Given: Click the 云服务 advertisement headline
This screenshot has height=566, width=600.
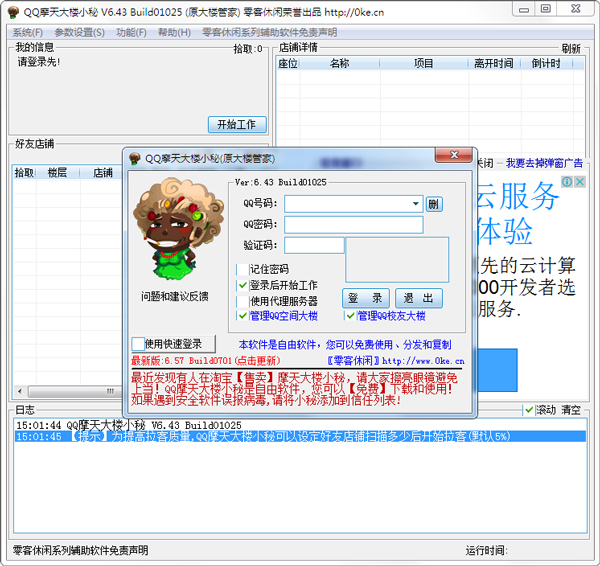Looking at the screenshot, I should pyautogui.click(x=517, y=196).
